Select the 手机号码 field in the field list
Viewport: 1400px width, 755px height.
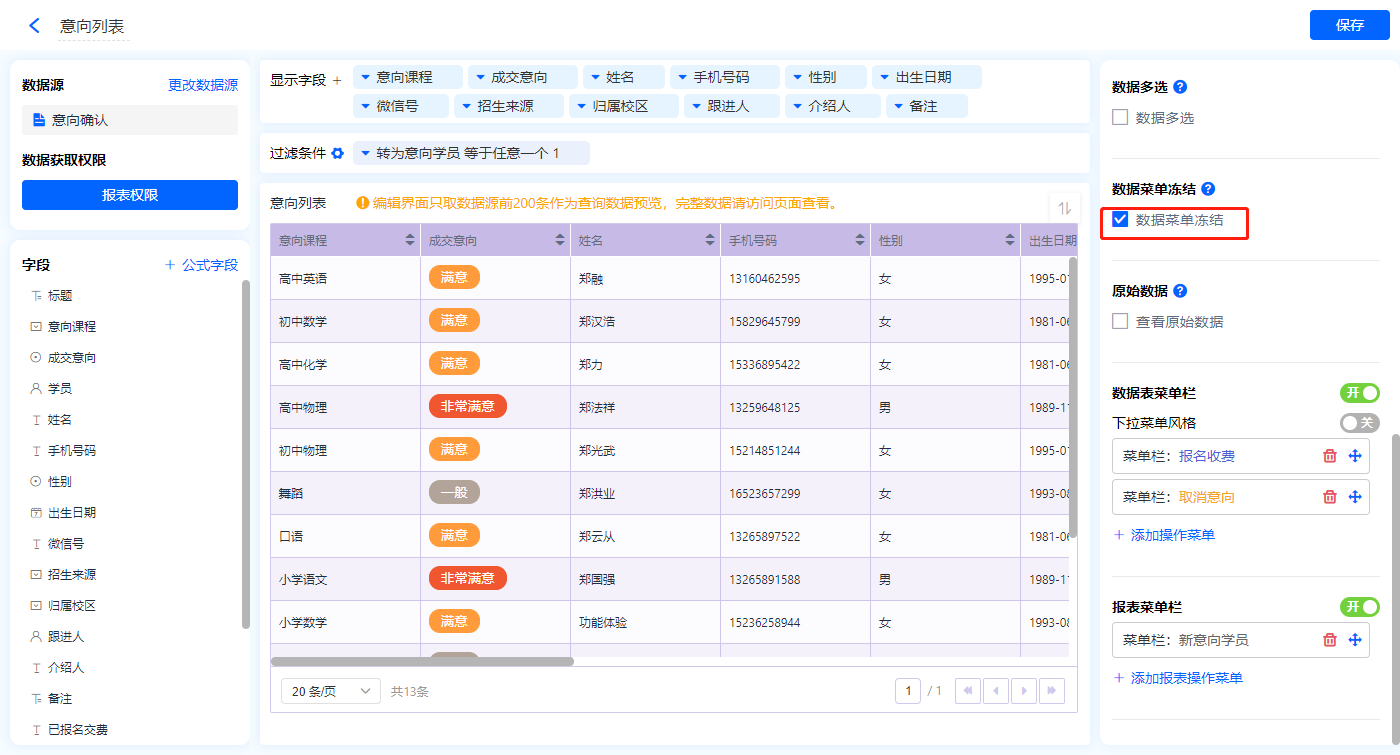pos(72,450)
